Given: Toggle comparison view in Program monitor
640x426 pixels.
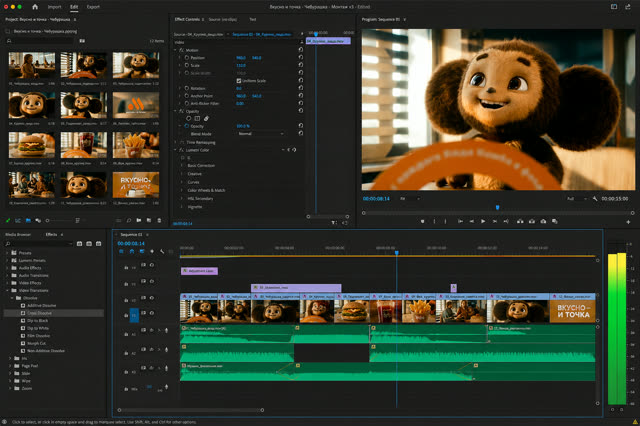Looking at the screenshot, I should (555, 221).
